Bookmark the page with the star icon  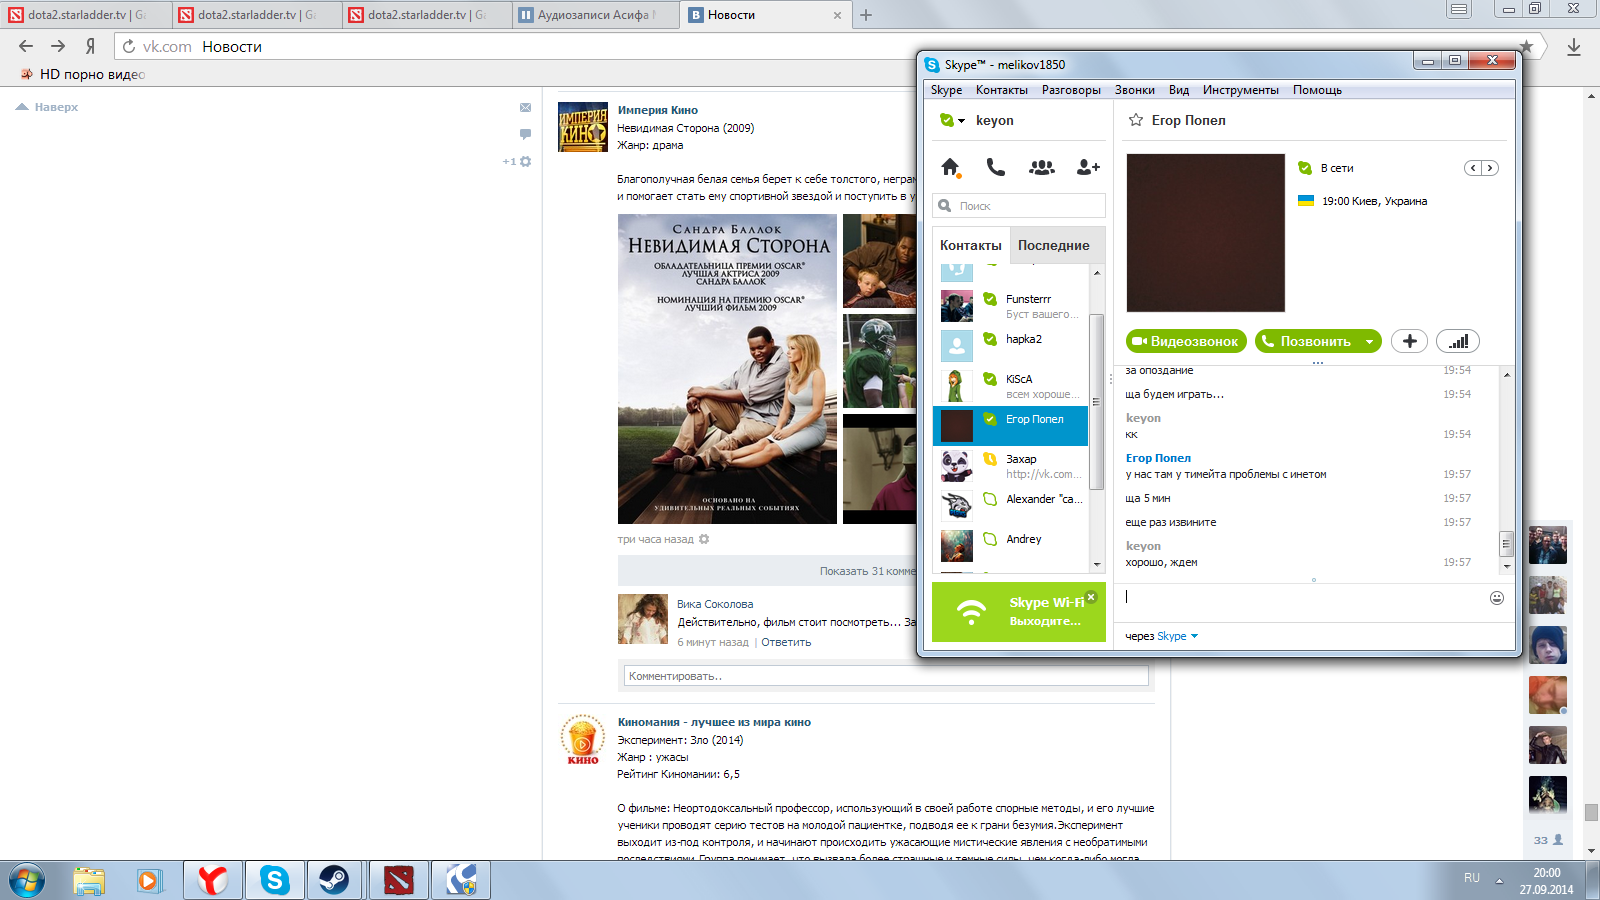(1526, 46)
